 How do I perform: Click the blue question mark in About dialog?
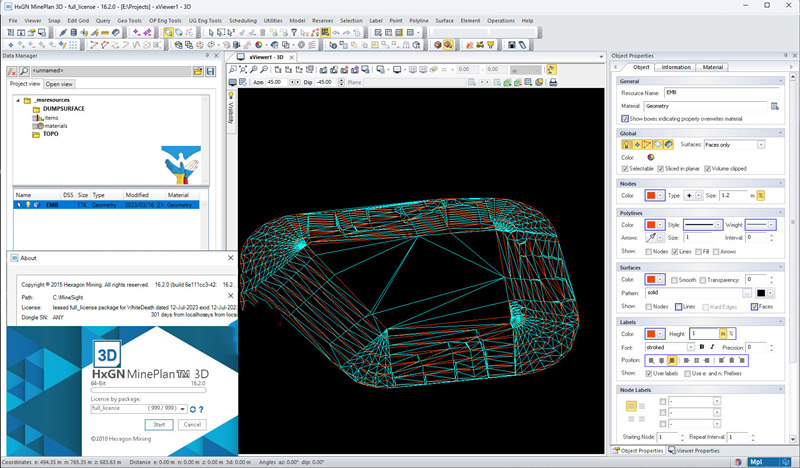coord(201,409)
